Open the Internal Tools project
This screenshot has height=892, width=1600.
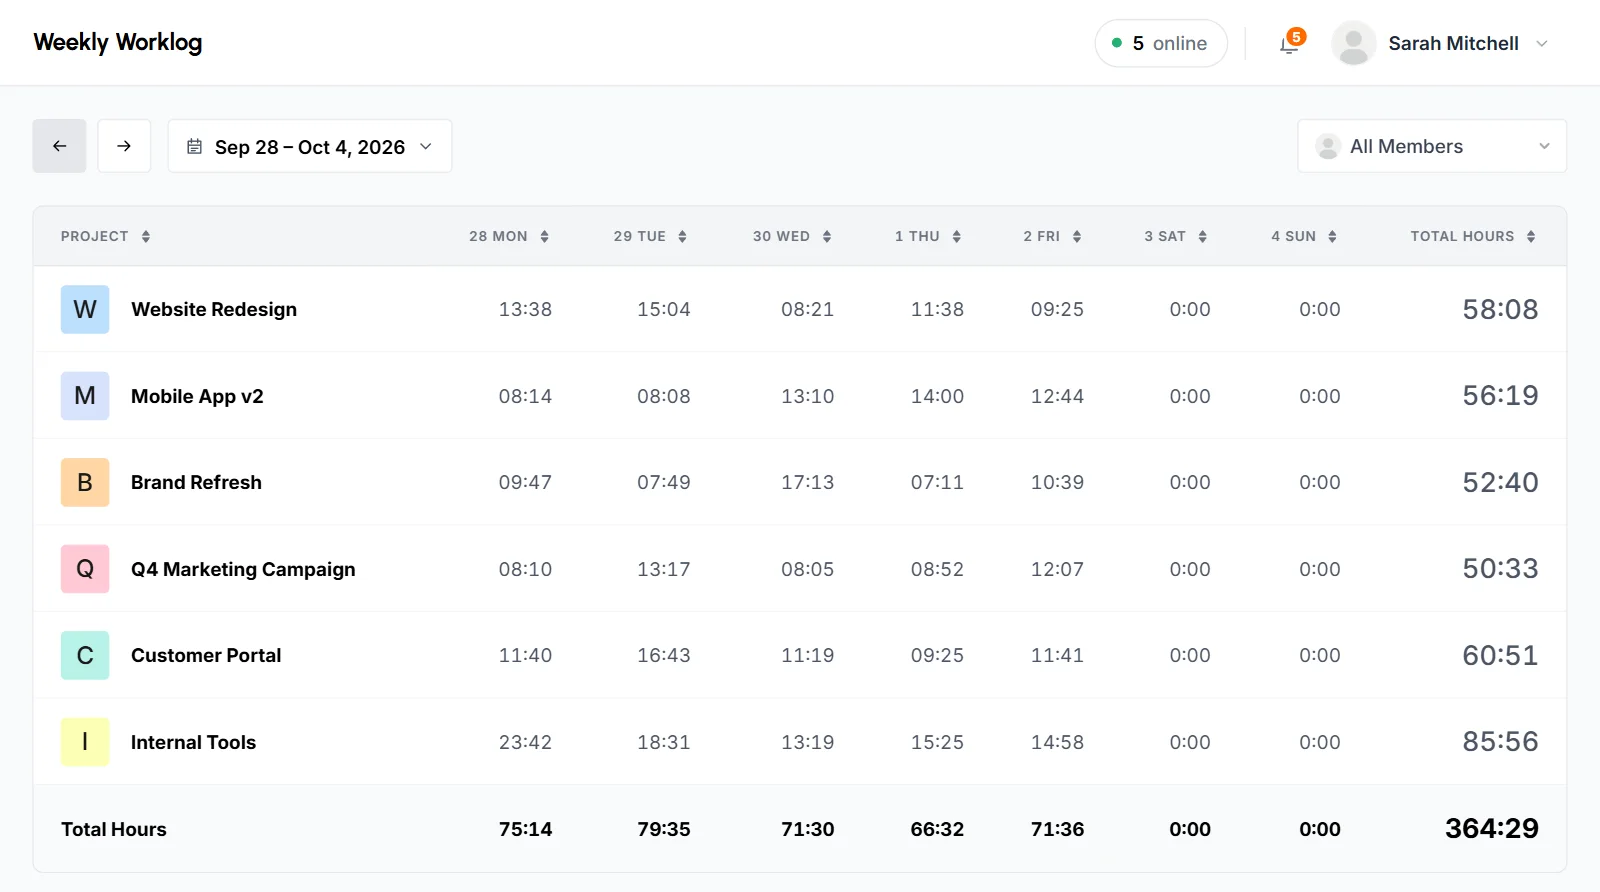click(193, 742)
